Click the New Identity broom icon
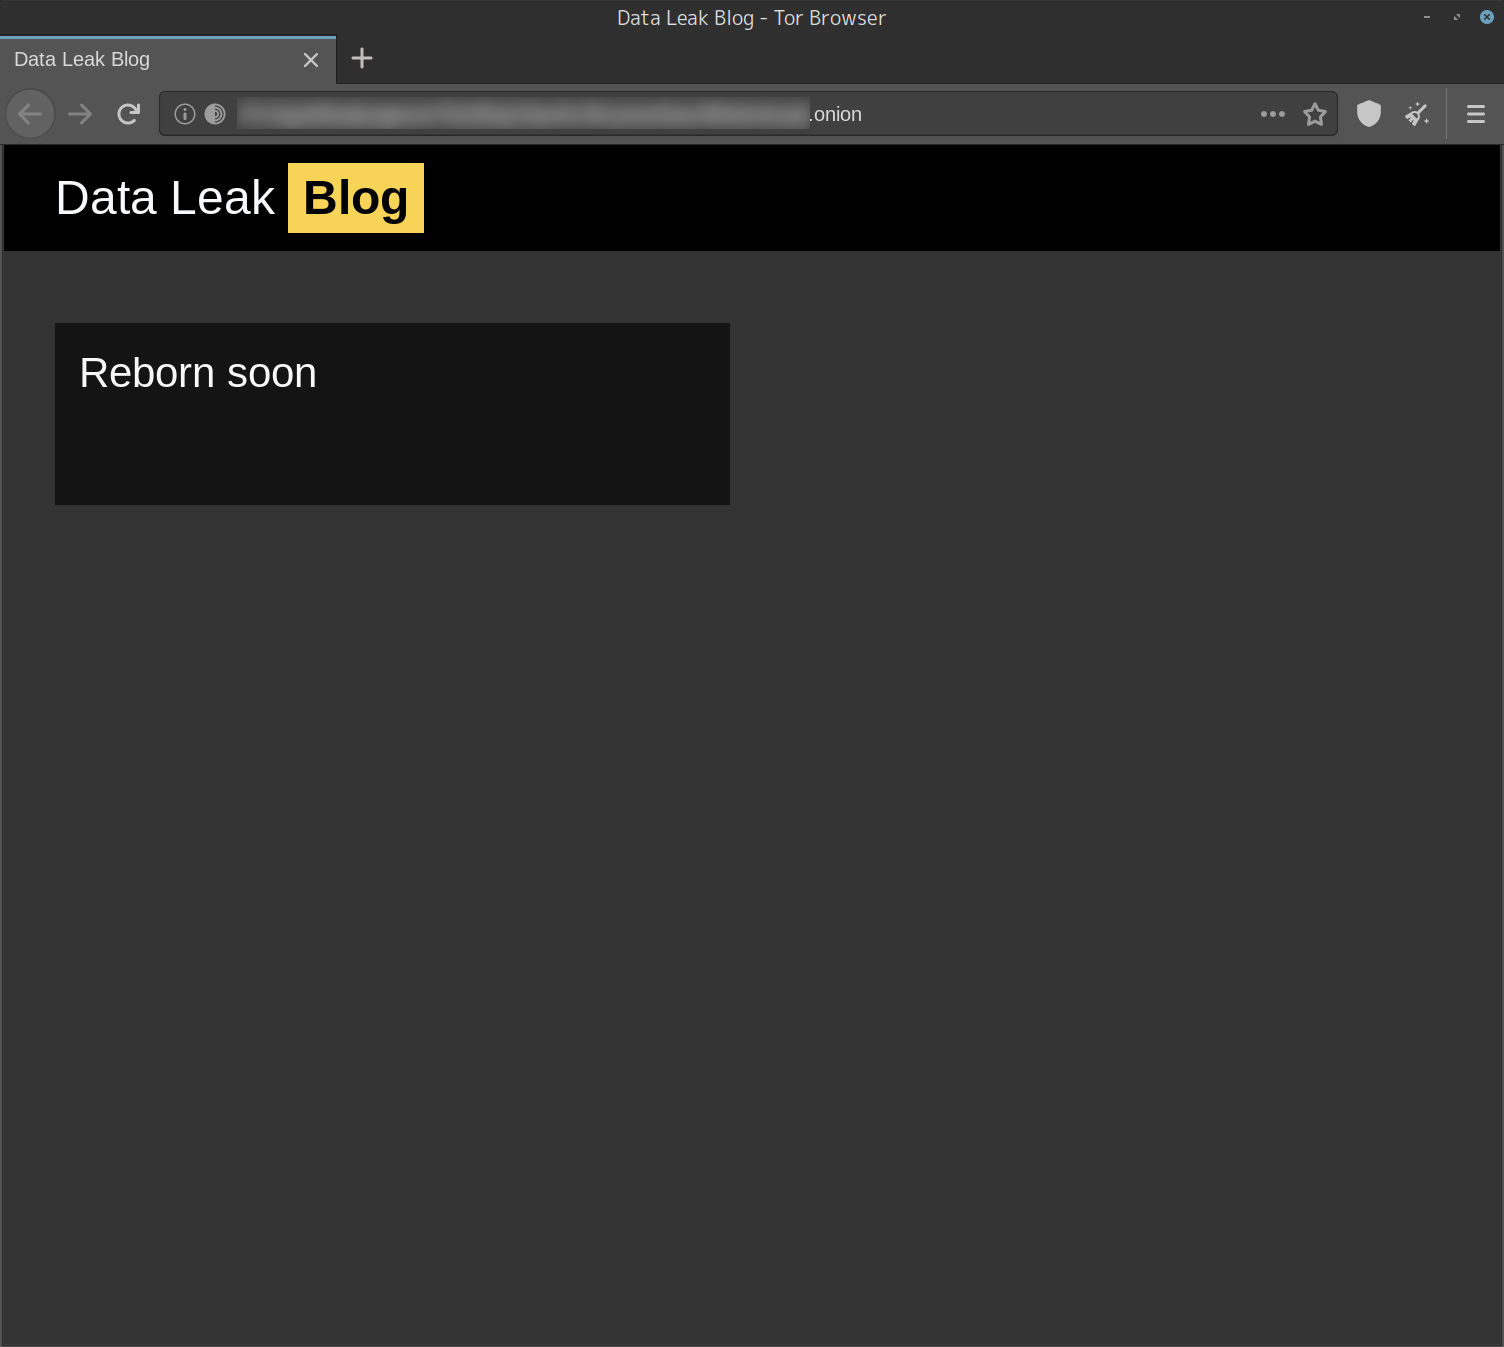 [x=1417, y=114]
